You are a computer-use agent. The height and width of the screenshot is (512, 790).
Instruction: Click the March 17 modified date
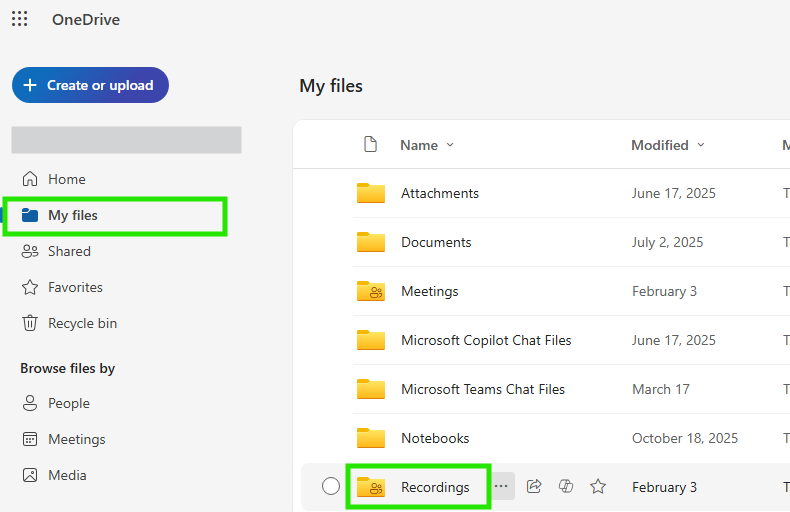click(x=661, y=389)
